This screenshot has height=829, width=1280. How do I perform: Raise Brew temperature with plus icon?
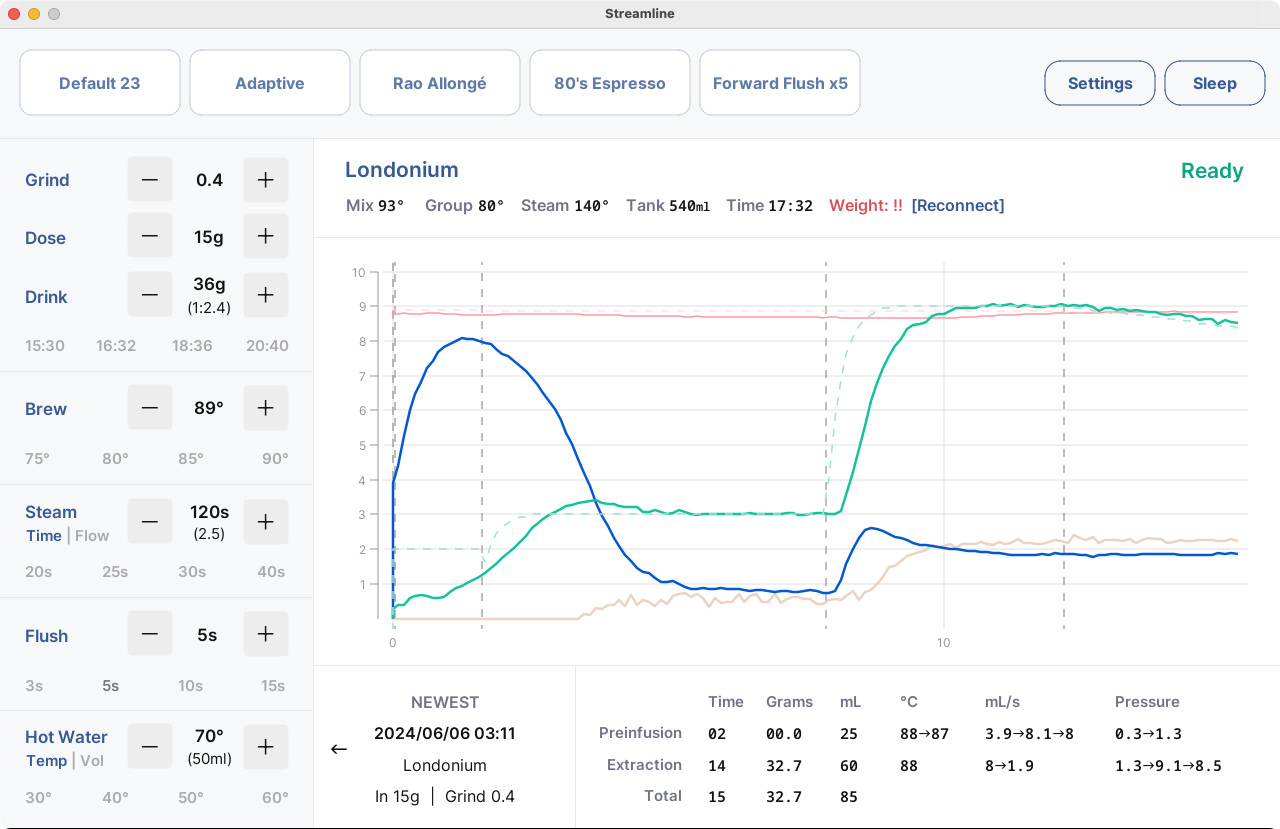point(266,408)
